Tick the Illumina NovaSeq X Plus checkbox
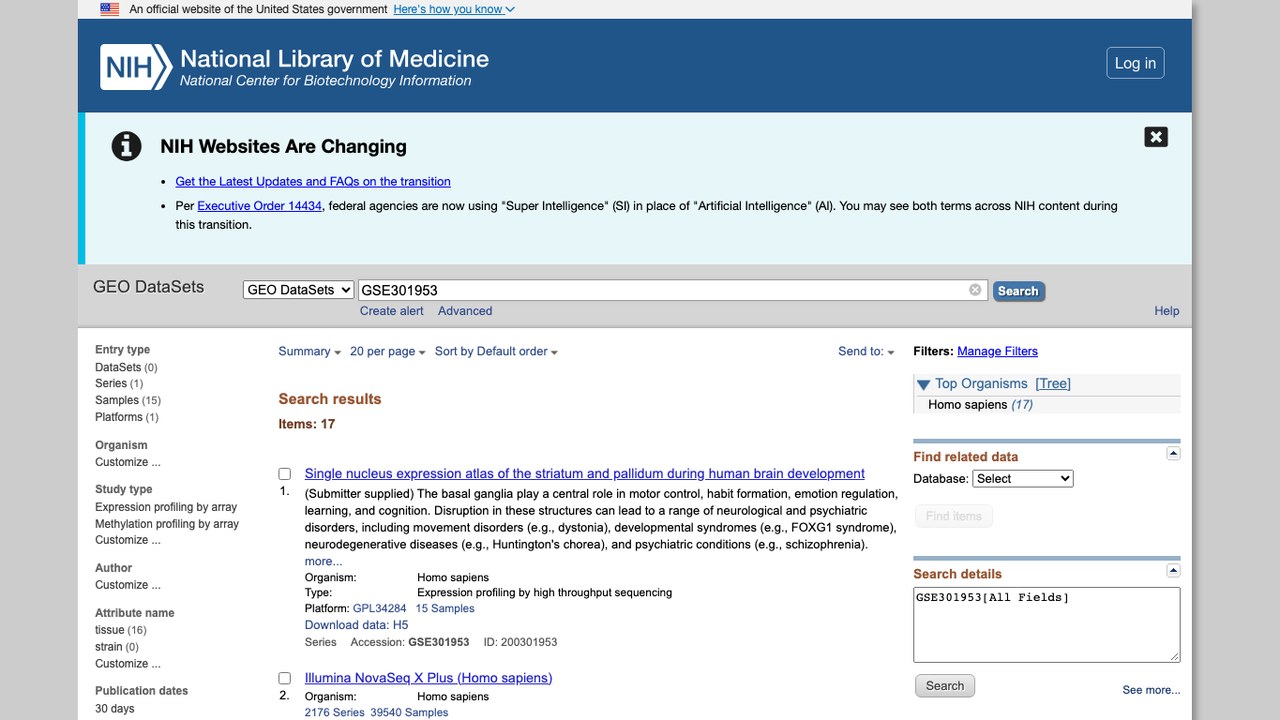1280x720 pixels. click(285, 678)
